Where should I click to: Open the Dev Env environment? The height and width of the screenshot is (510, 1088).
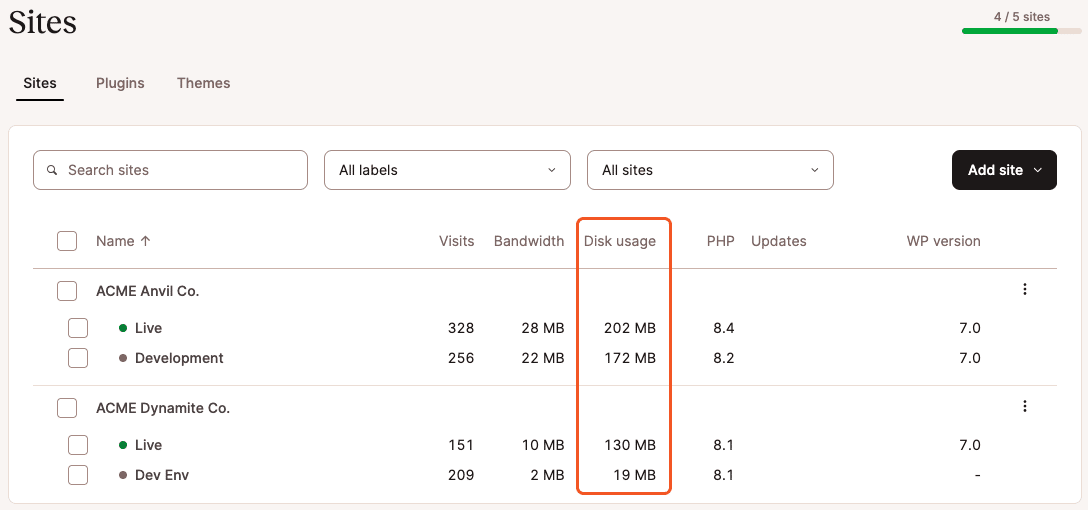(x=162, y=475)
